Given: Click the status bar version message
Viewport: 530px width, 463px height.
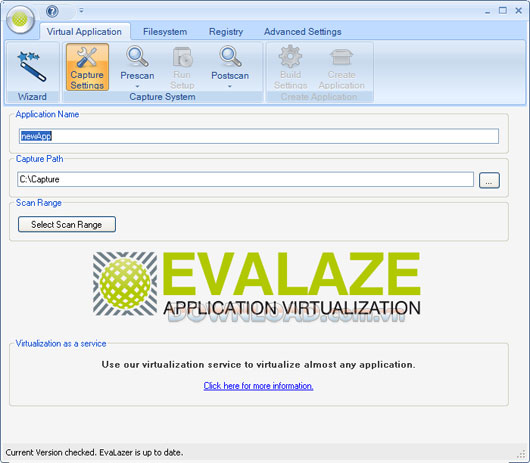Looking at the screenshot, I should point(94,453).
